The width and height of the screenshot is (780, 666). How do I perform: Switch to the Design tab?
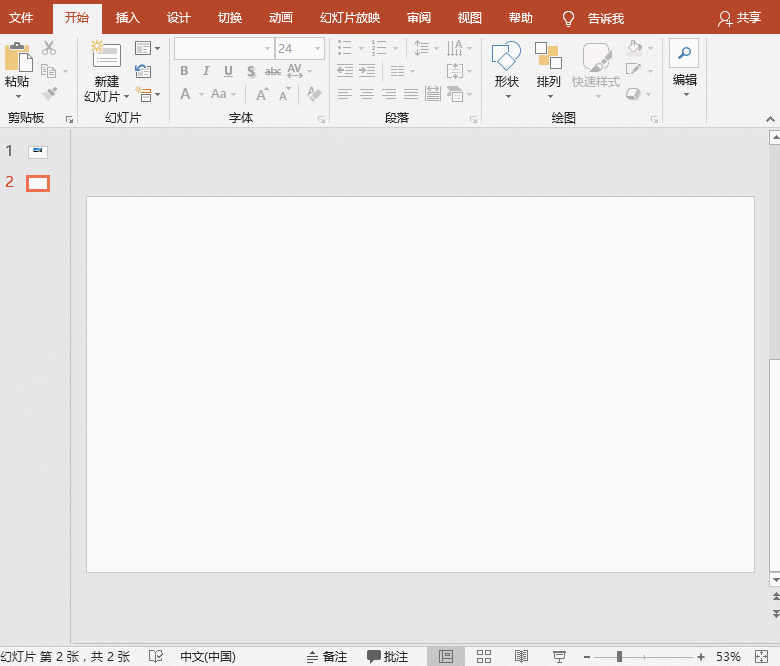(x=178, y=18)
